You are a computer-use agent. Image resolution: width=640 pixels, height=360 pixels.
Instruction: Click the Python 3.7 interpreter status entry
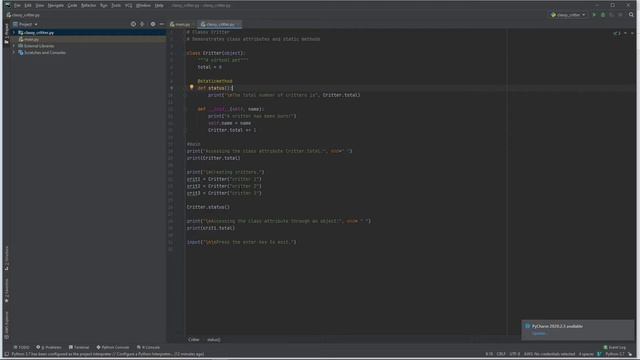click(615, 354)
